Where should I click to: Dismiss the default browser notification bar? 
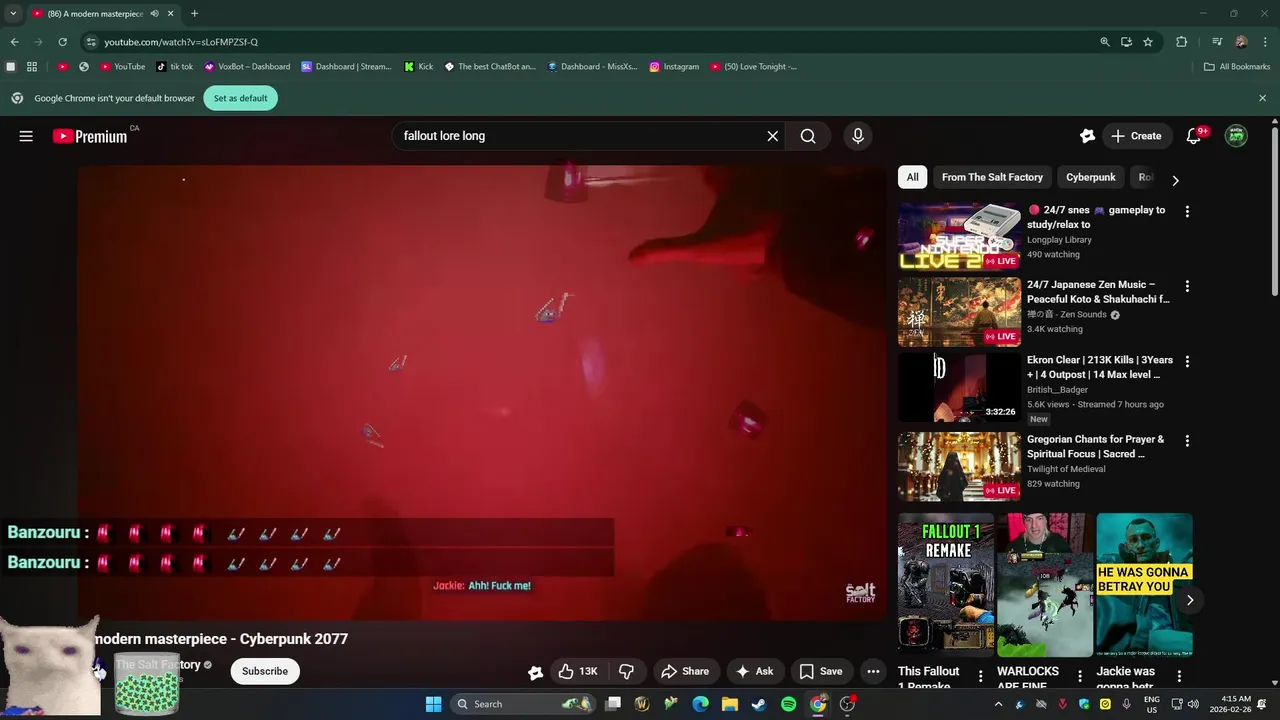pyautogui.click(x=1262, y=98)
